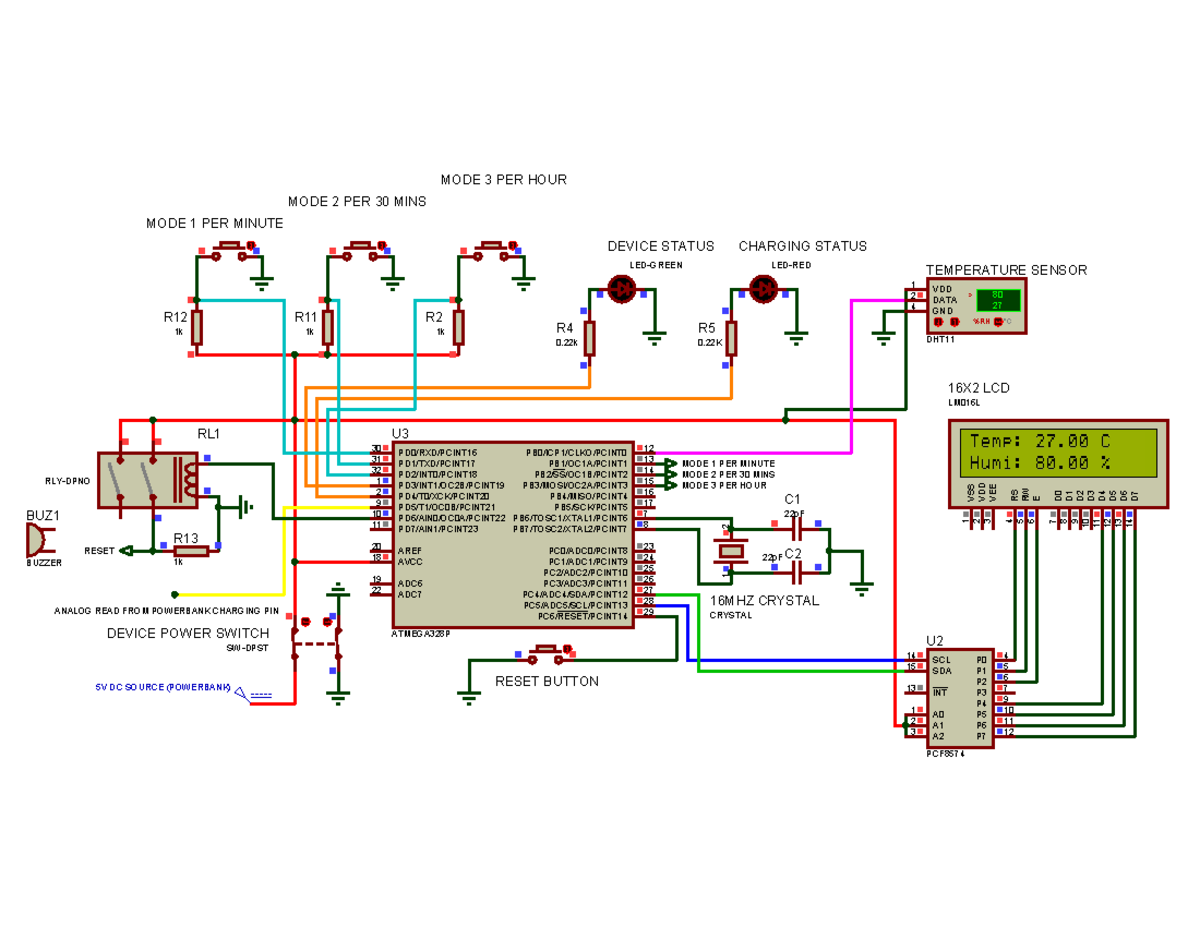1200x927 pixels.
Task: Select resistor R12 in the schematic
Action: click(197, 327)
